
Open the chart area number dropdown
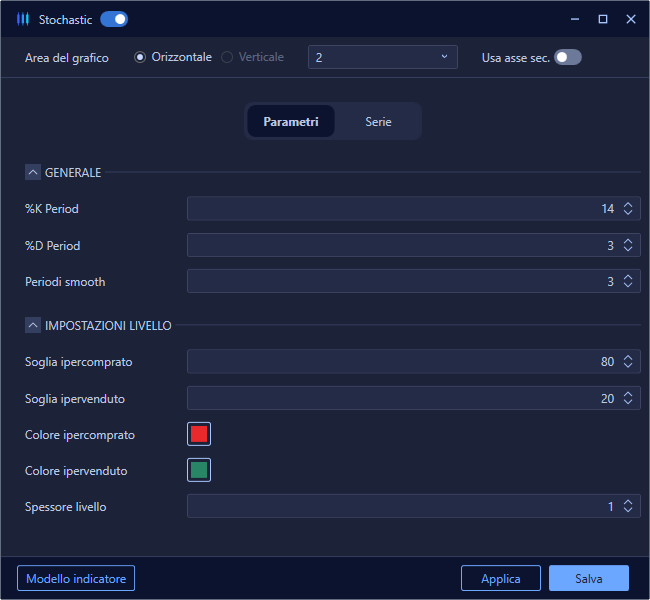383,57
